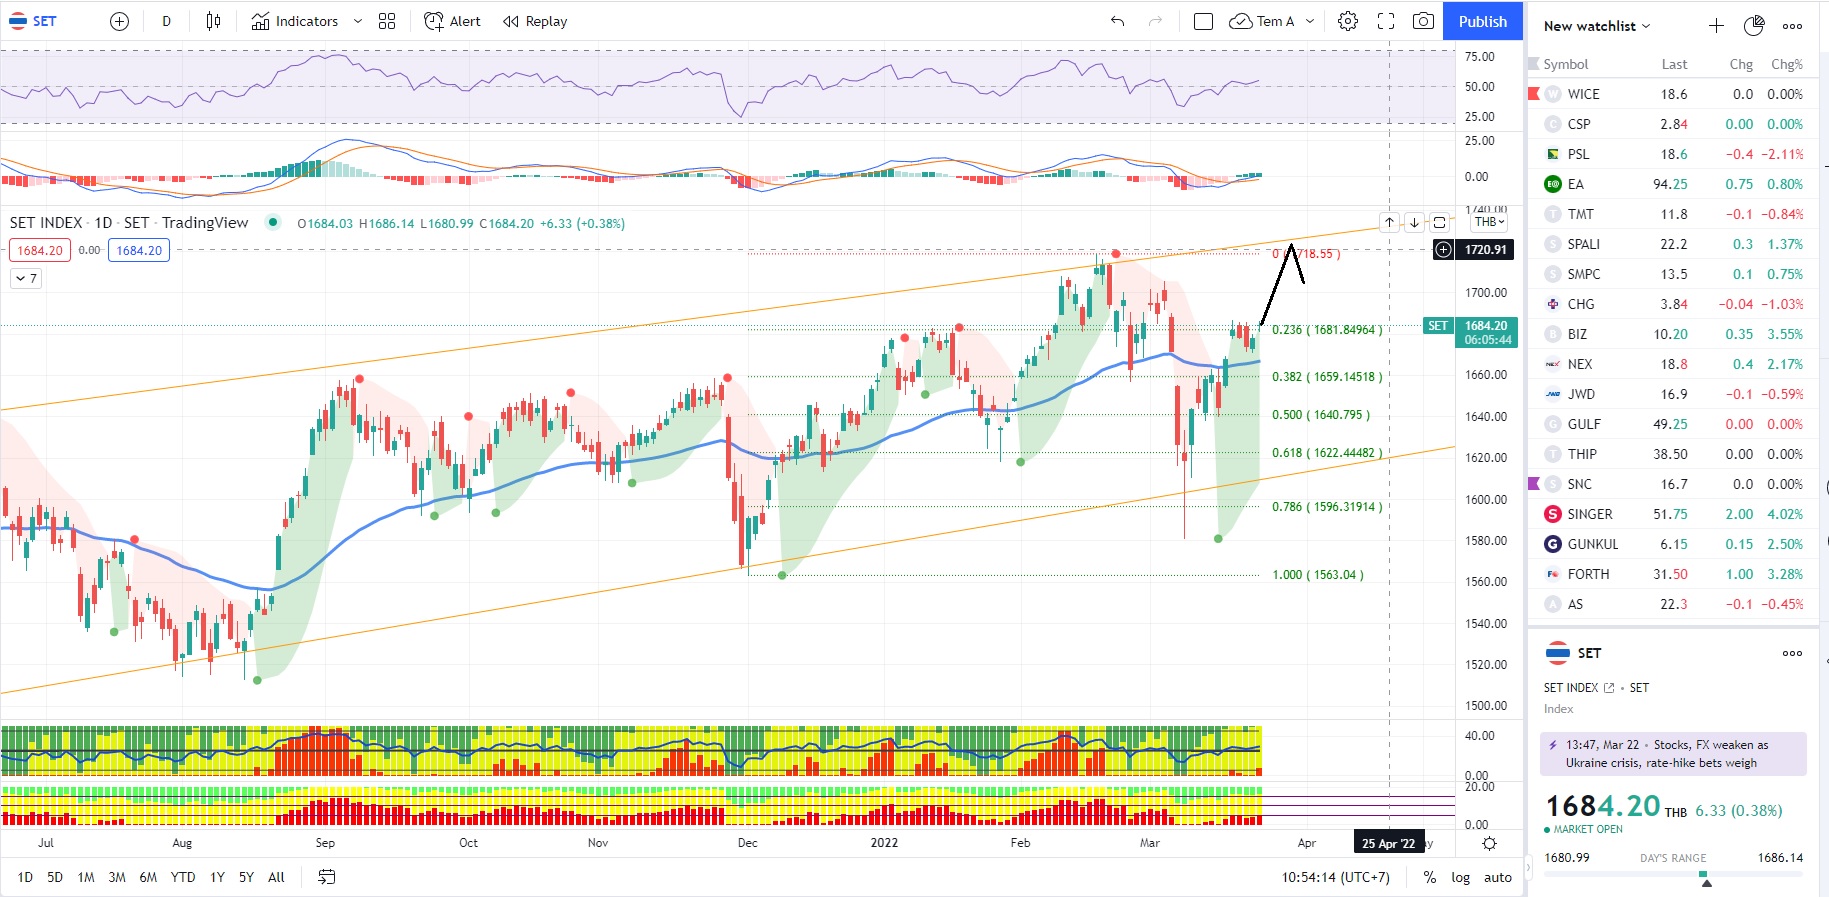Read Stocks, FX weaken news headline
The height and width of the screenshot is (897, 1829).
1673,754
